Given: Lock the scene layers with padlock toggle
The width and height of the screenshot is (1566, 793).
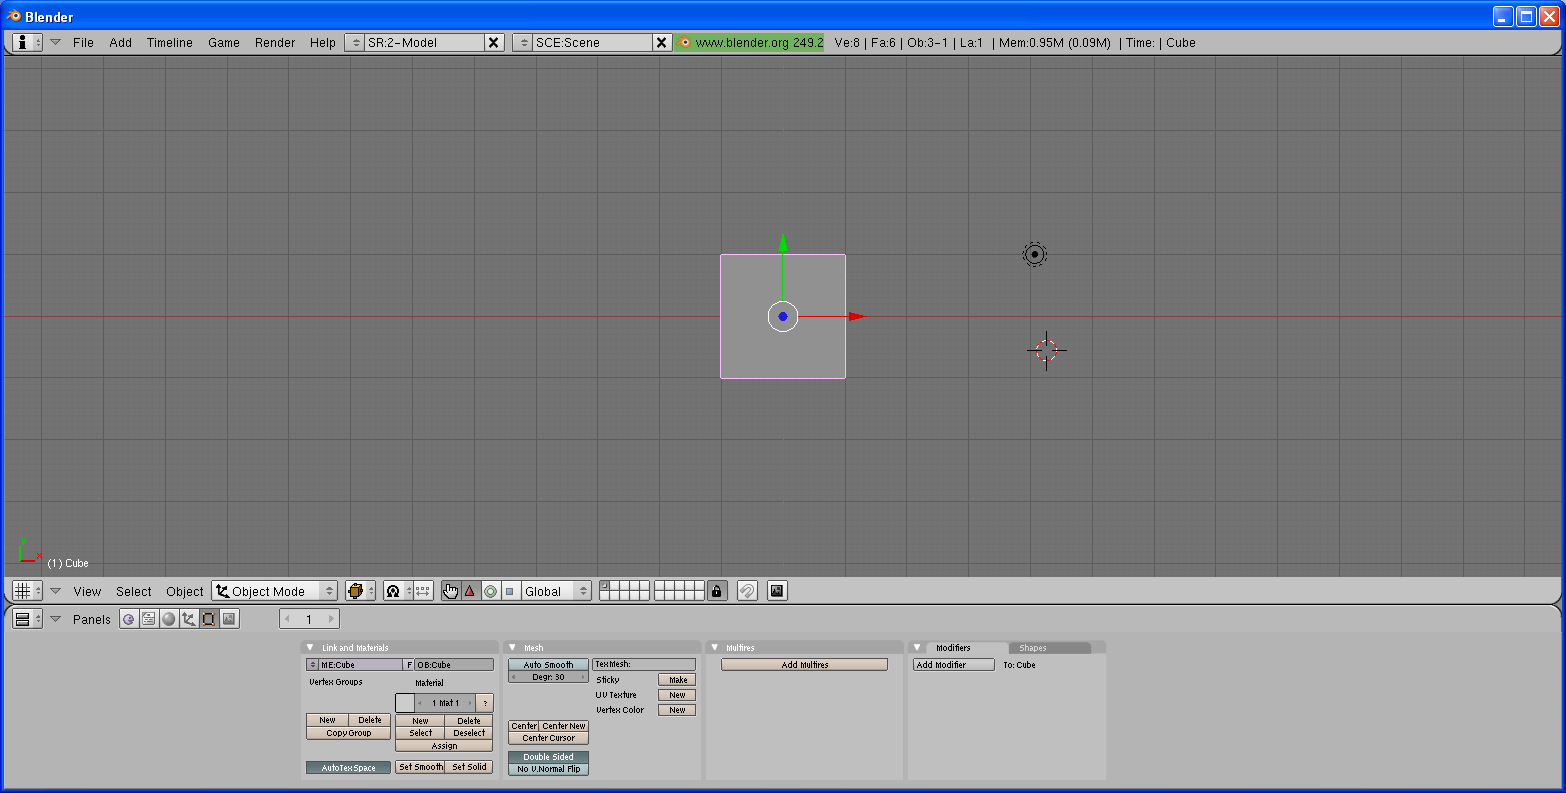Looking at the screenshot, I should click(717, 590).
